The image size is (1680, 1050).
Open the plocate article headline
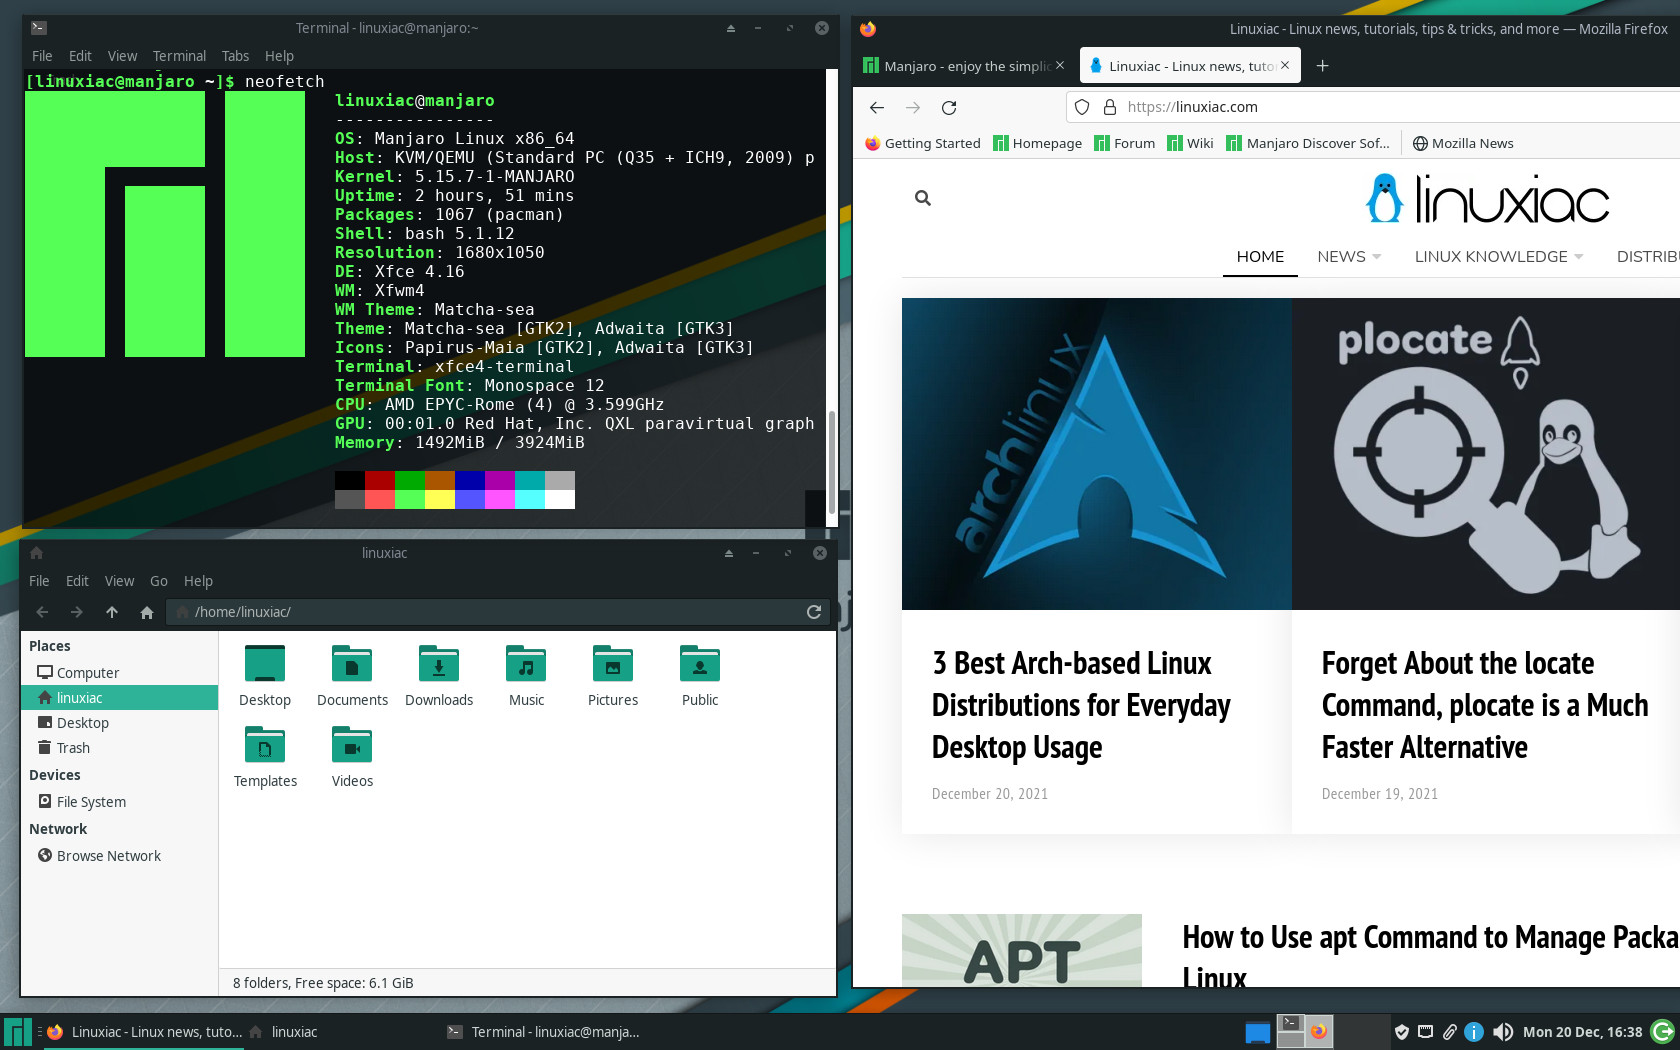click(1484, 705)
